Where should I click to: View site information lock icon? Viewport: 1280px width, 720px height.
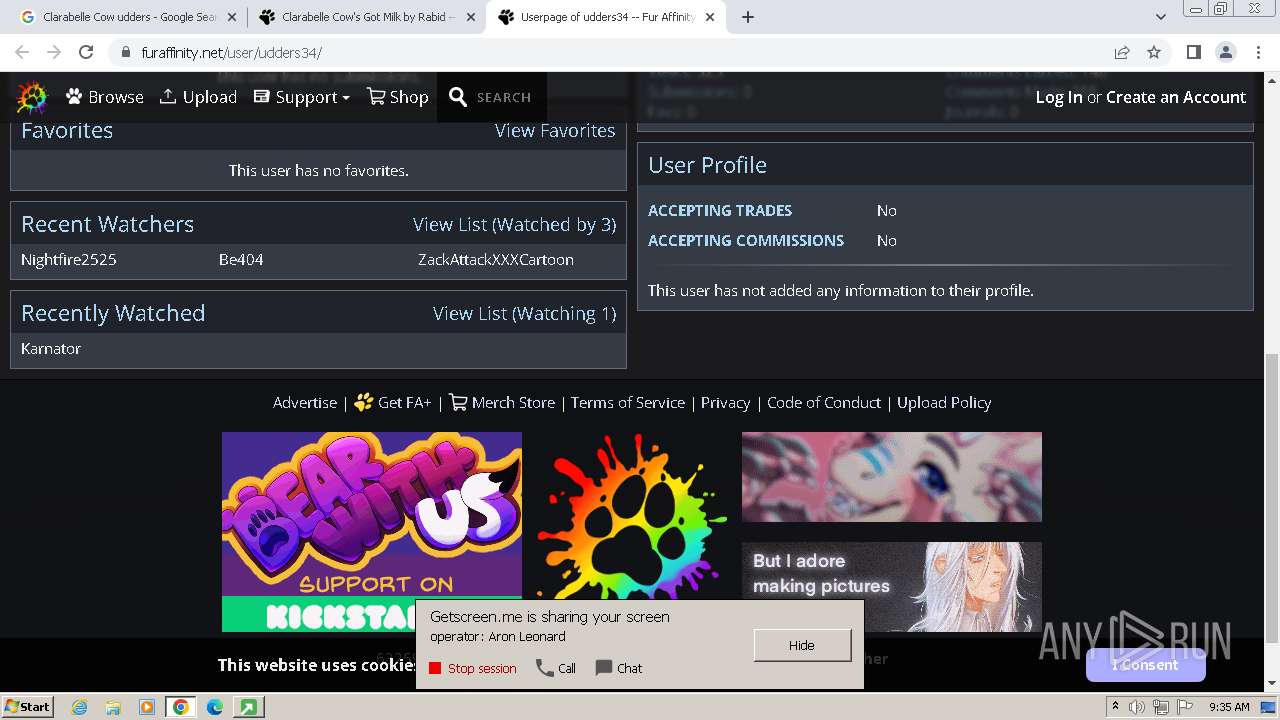click(126, 52)
